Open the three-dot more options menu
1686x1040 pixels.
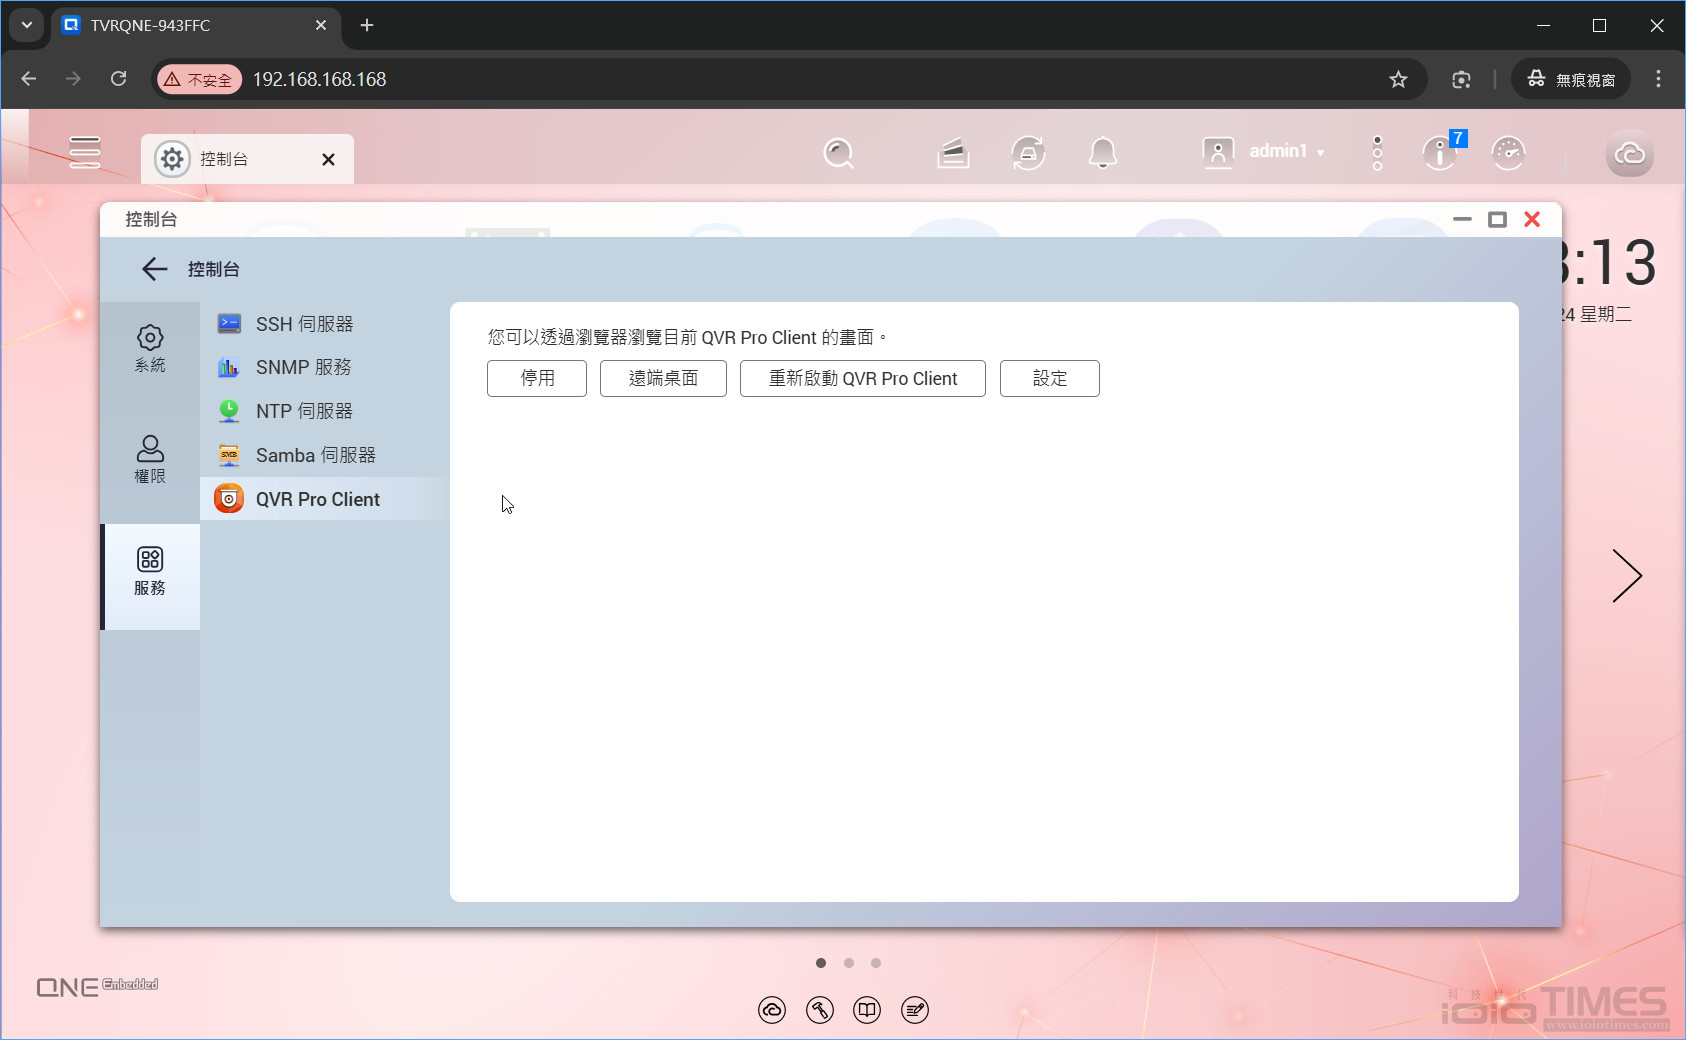coord(1376,152)
